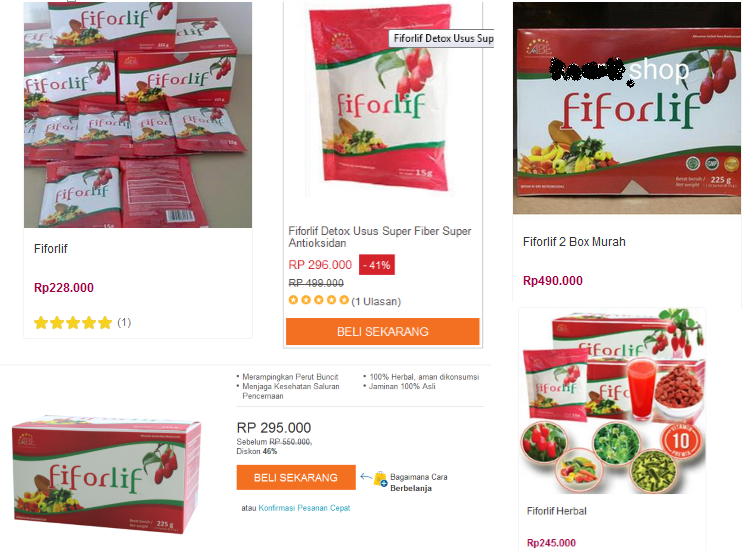The height and width of the screenshot is (551, 745).
Task: Click the orange star rating beside 1 Ulasan
Action: tap(319, 300)
